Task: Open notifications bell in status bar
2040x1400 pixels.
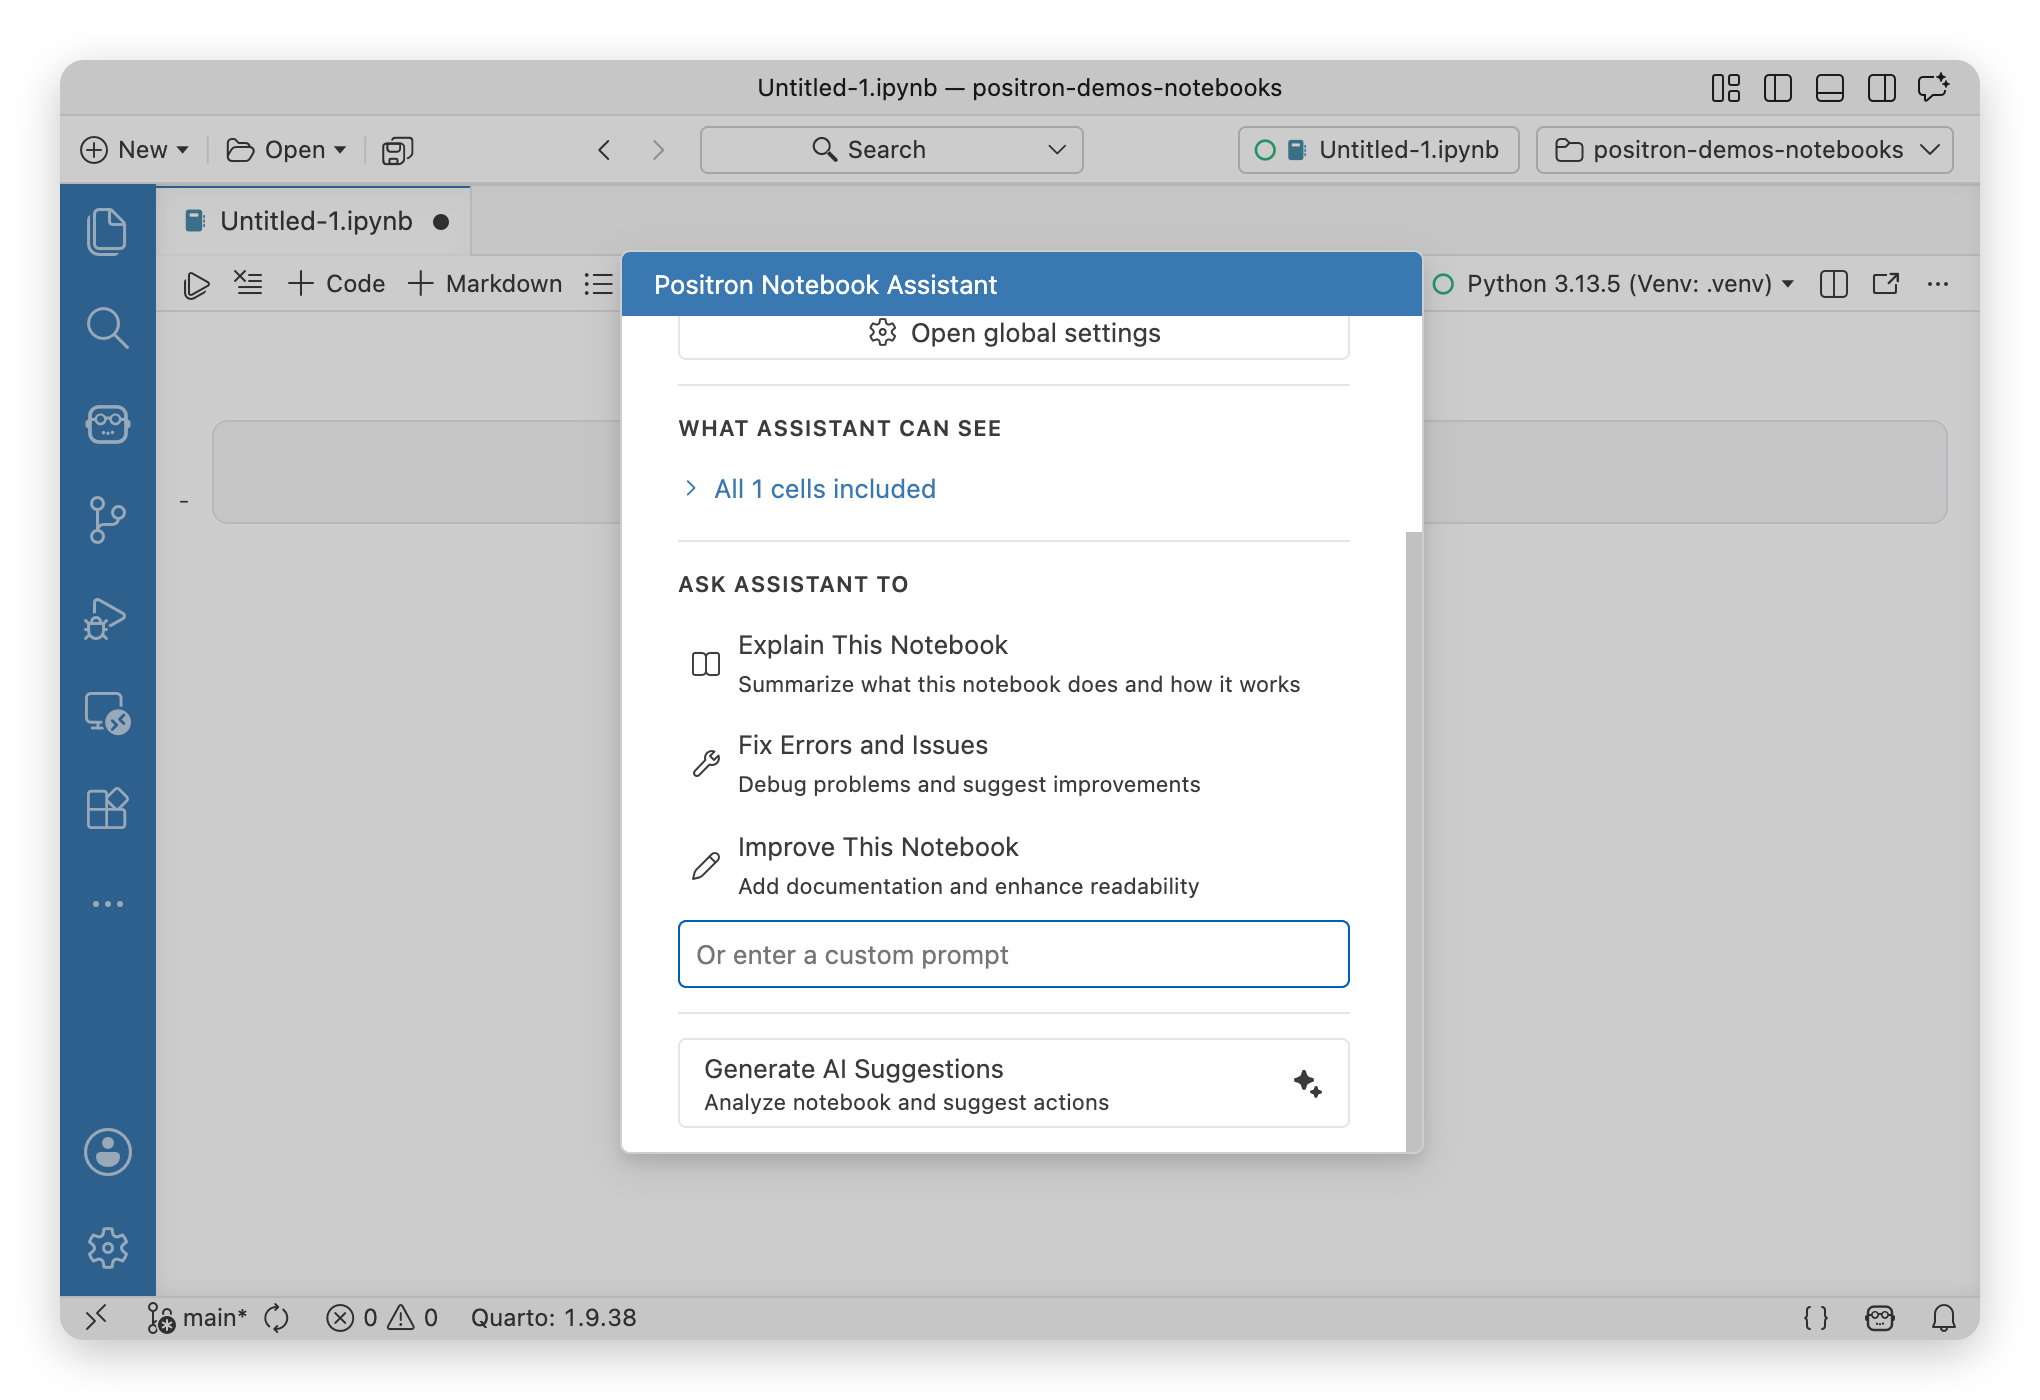Action: 1944,1318
